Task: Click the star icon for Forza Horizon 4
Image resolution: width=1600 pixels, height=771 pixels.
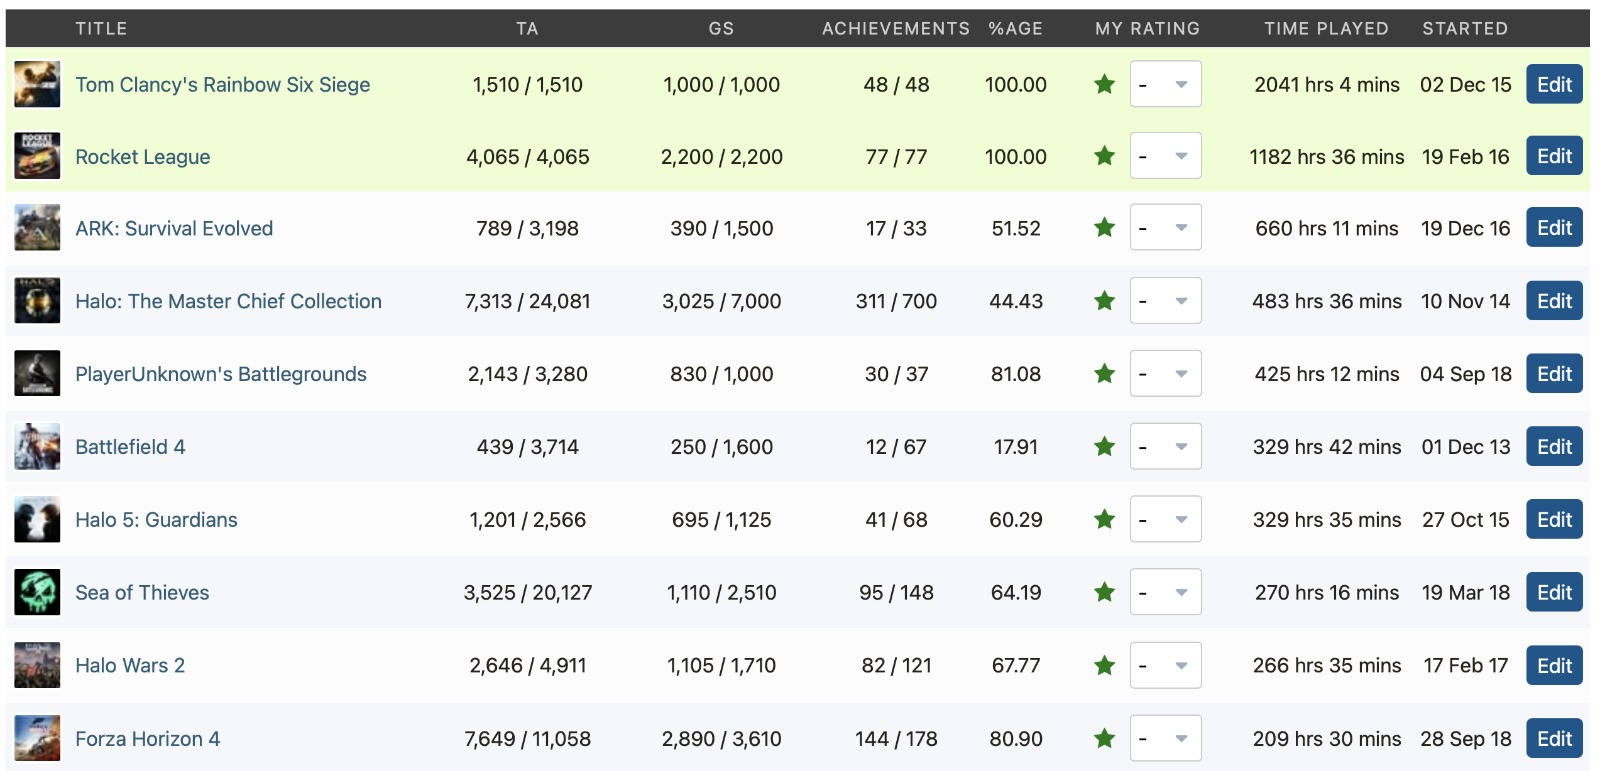Action: click(x=1104, y=739)
